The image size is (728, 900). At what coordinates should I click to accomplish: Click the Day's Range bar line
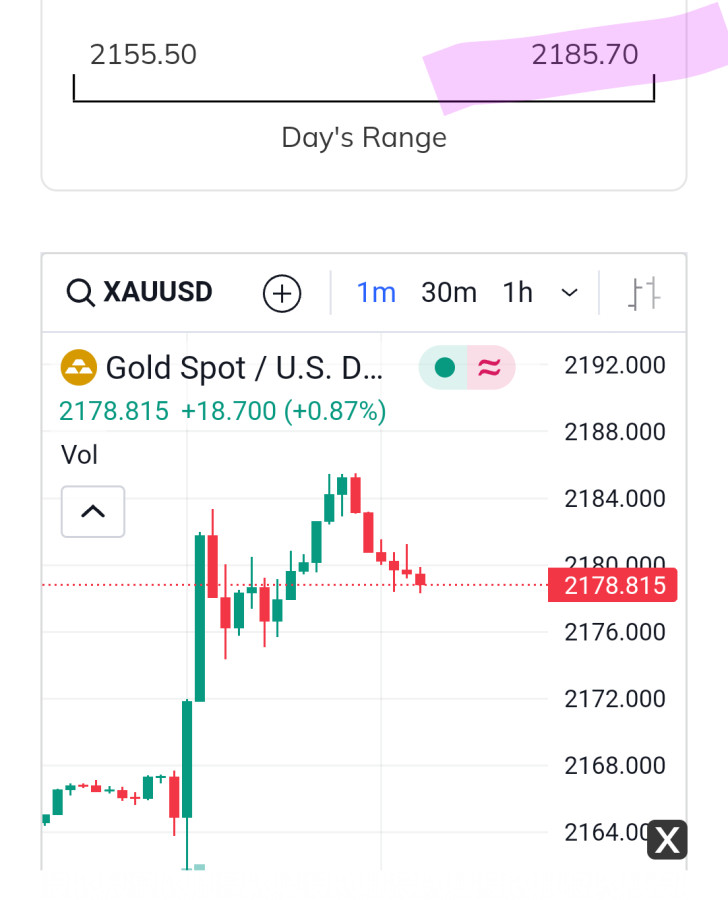point(364,100)
